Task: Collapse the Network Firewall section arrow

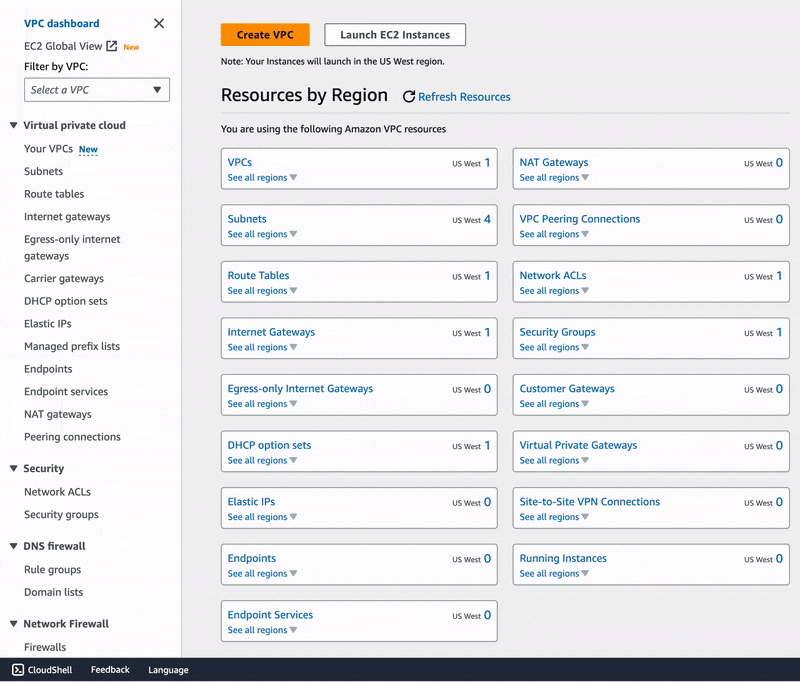Action: [14, 624]
